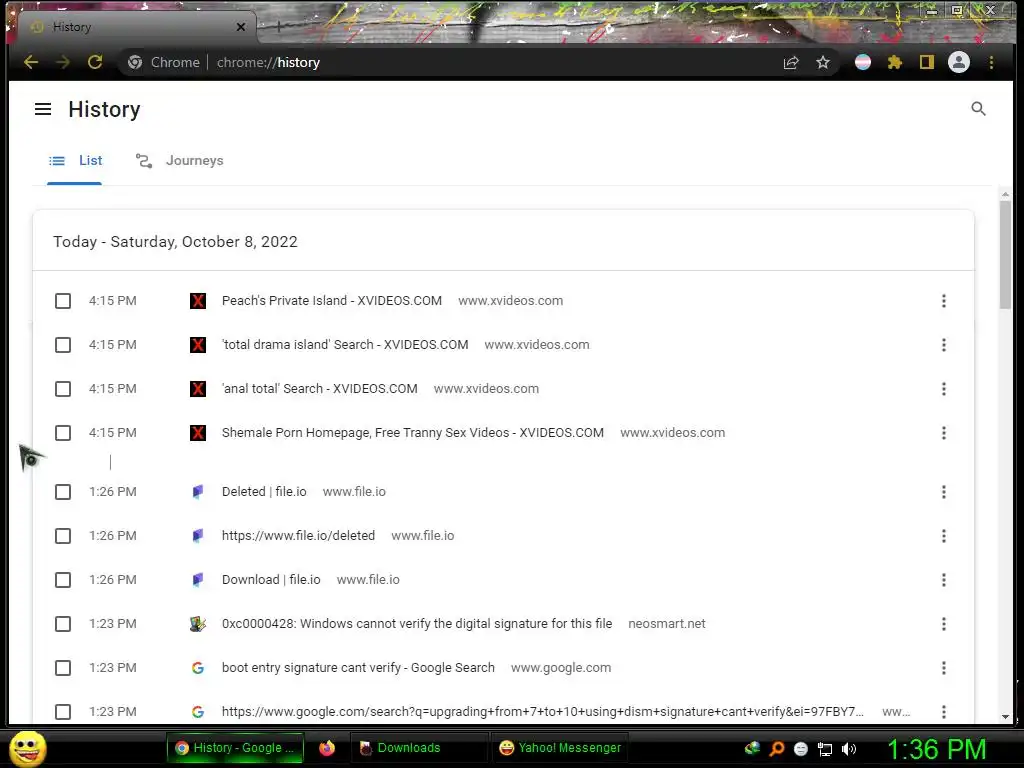Open the 'https://www.file.io/deleted' link
This screenshot has width=1024, height=768.
[x=298, y=536]
